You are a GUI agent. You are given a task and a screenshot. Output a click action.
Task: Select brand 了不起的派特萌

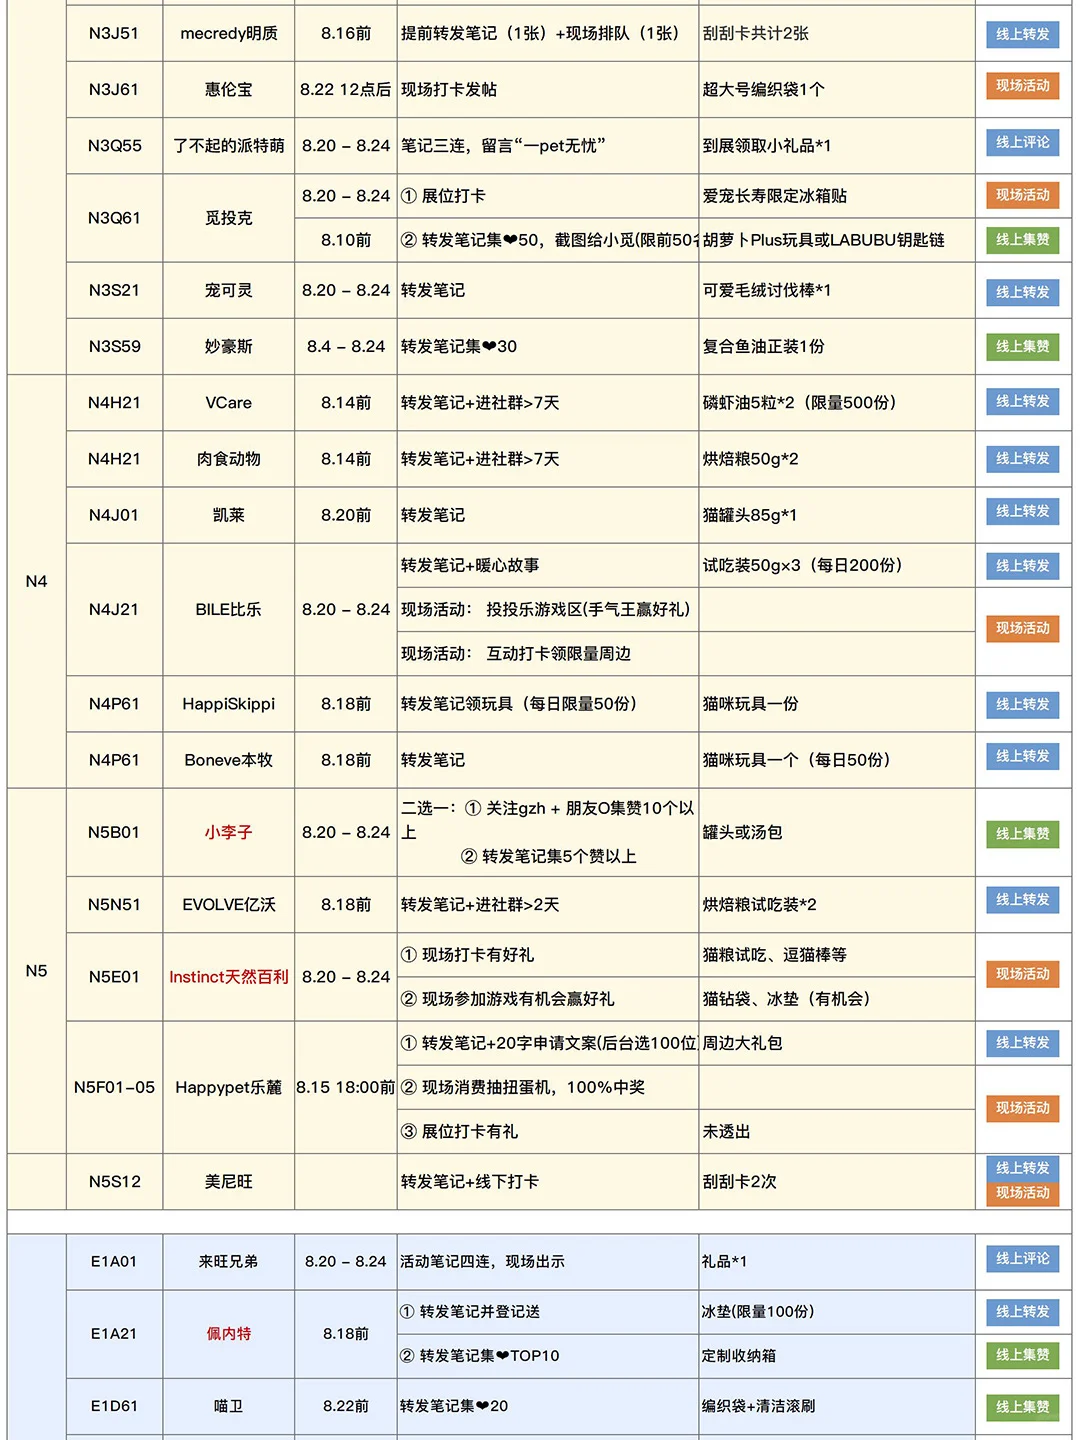point(229,146)
